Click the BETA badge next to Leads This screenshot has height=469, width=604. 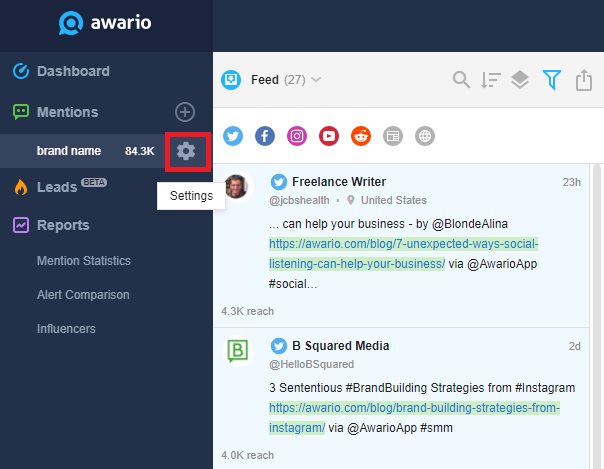tap(94, 182)
